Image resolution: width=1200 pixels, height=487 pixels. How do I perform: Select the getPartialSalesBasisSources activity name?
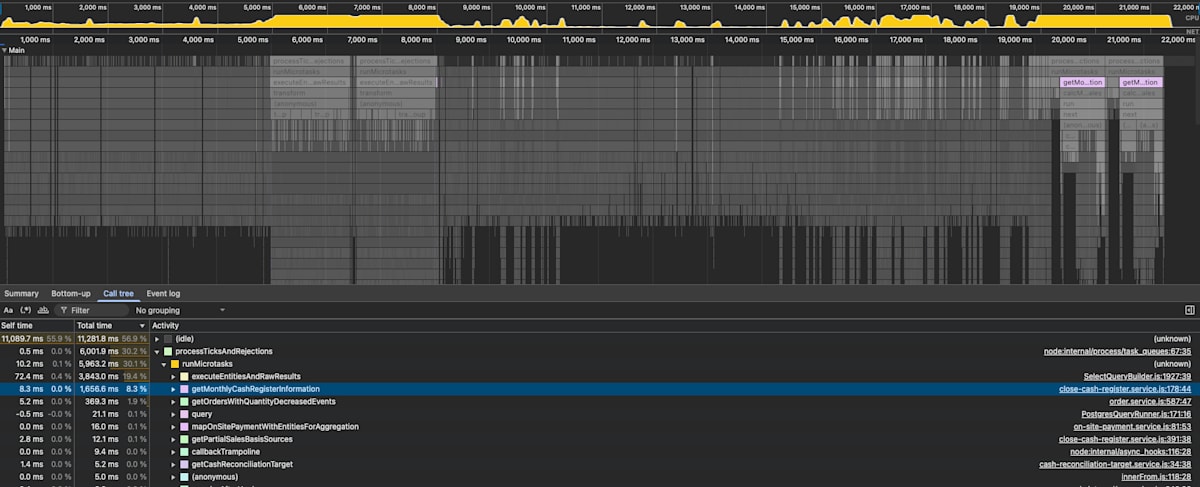click(241, 439)
